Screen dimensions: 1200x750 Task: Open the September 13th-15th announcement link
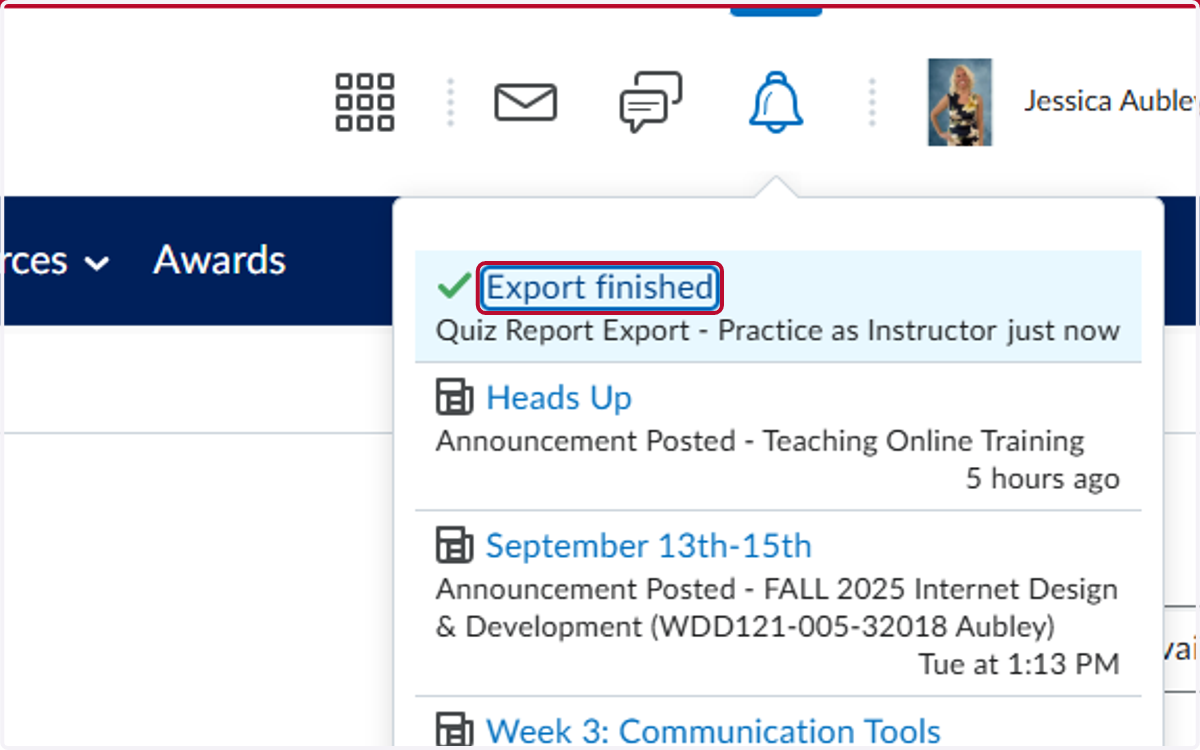pyautogui.click(x=649, y=546)
